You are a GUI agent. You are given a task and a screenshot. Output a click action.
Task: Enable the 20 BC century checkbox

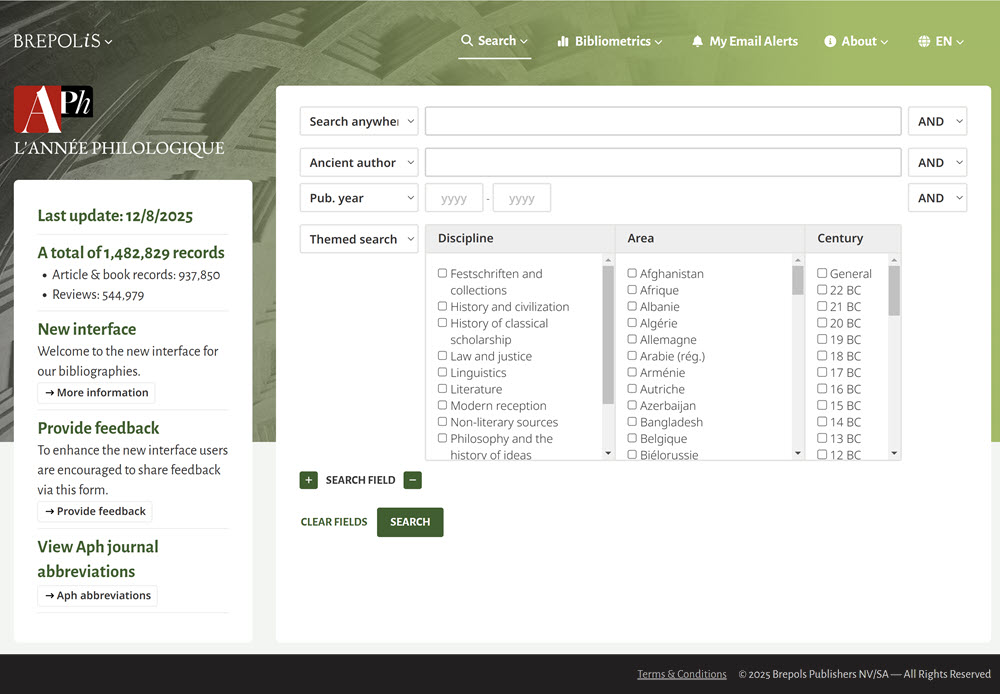[822, 323]
